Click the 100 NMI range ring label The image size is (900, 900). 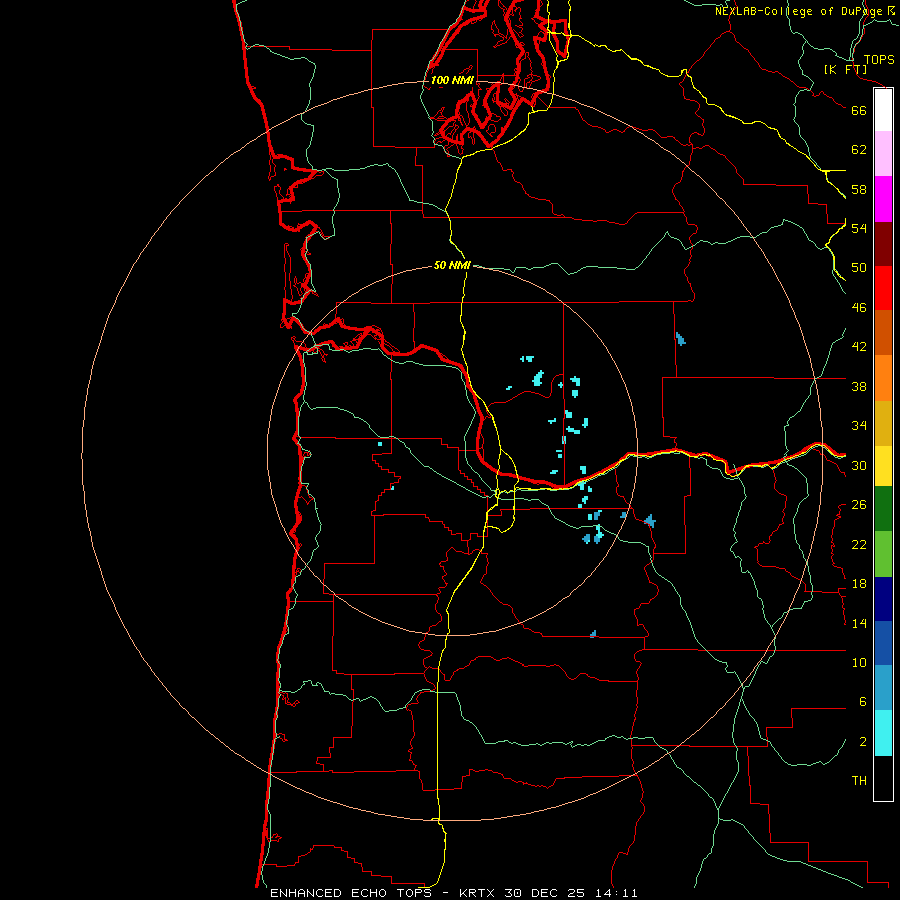point(452,80)
